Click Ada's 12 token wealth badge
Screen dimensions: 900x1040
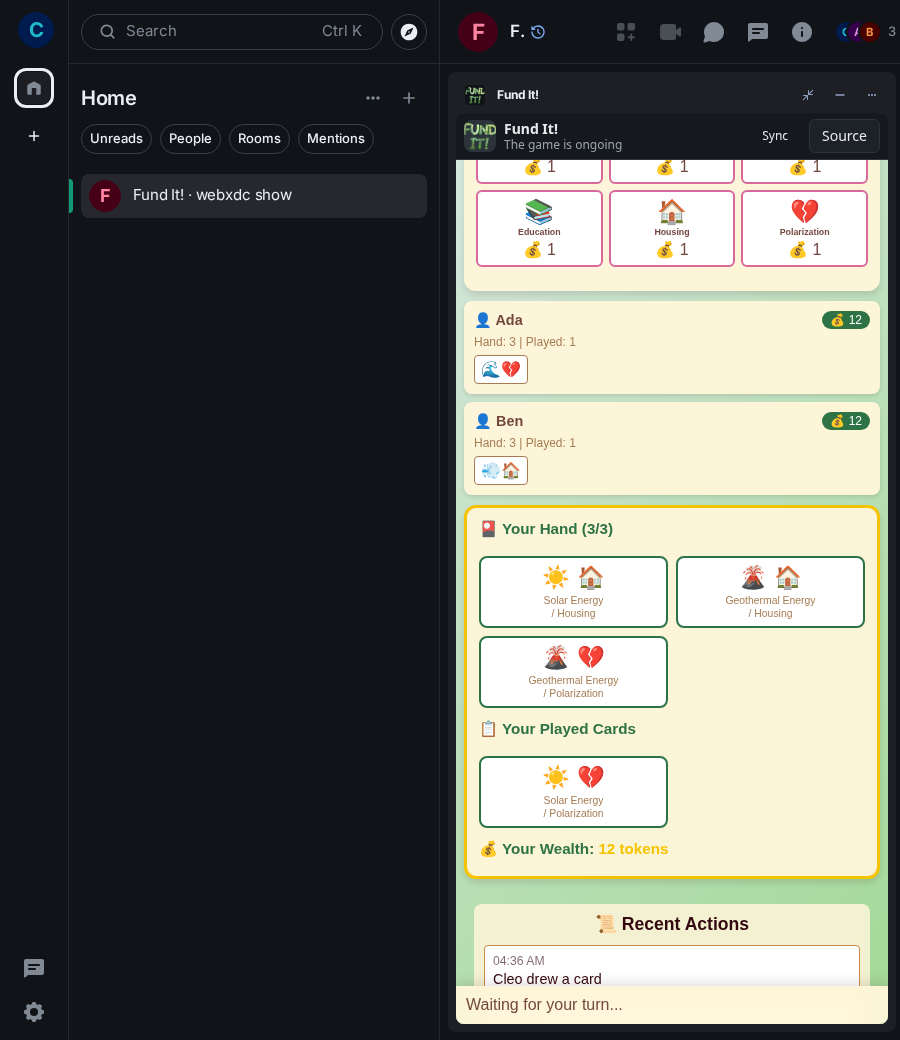click(846, 320)
